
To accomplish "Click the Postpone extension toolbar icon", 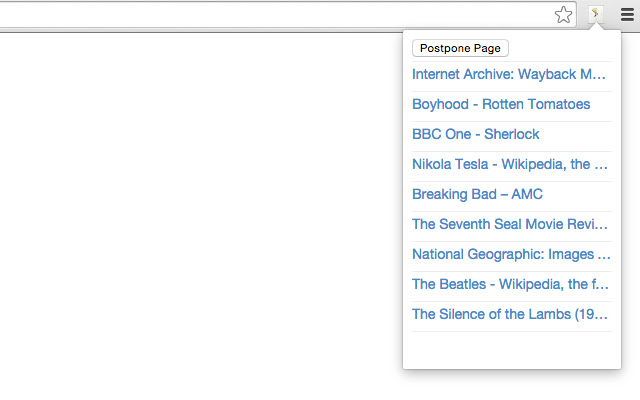I will [x=596, y=14].
